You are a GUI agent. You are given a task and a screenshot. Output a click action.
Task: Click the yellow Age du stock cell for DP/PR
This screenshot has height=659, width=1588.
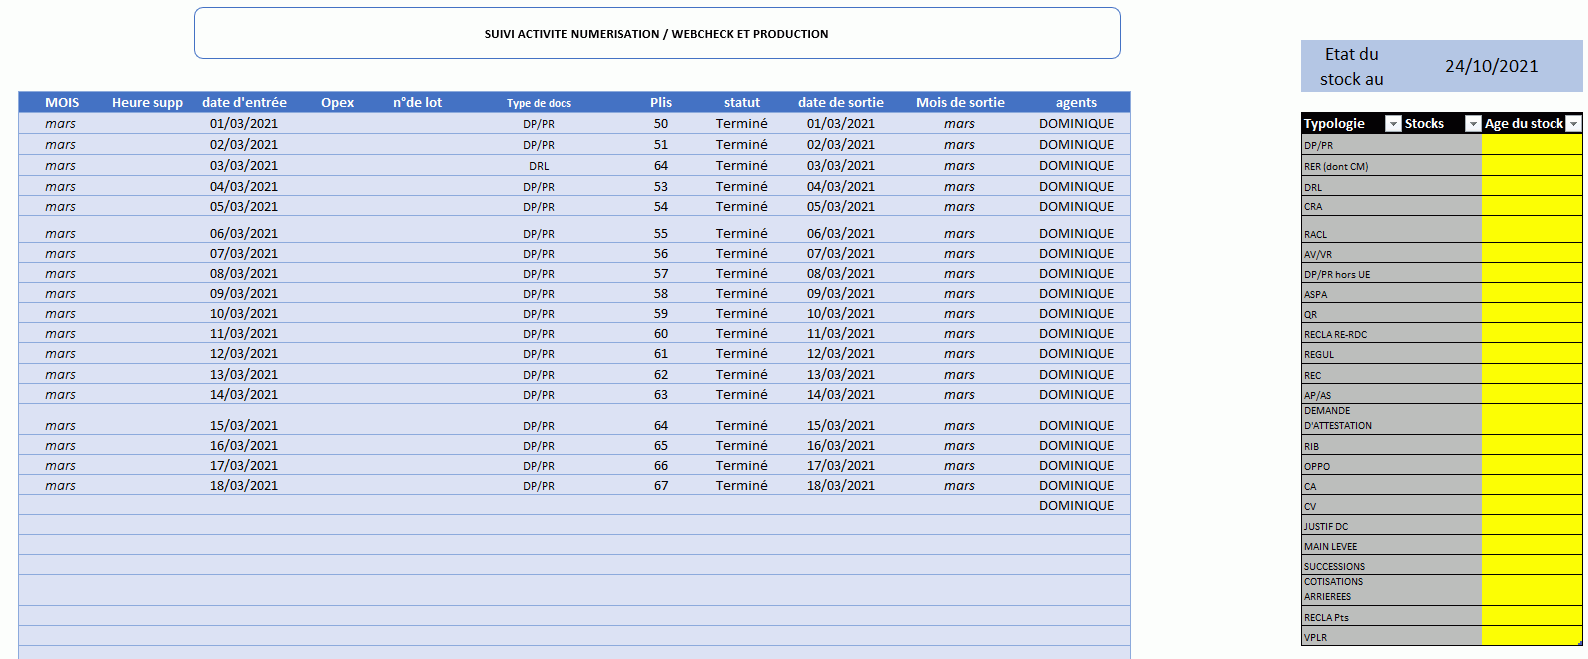coord(1530,145)
